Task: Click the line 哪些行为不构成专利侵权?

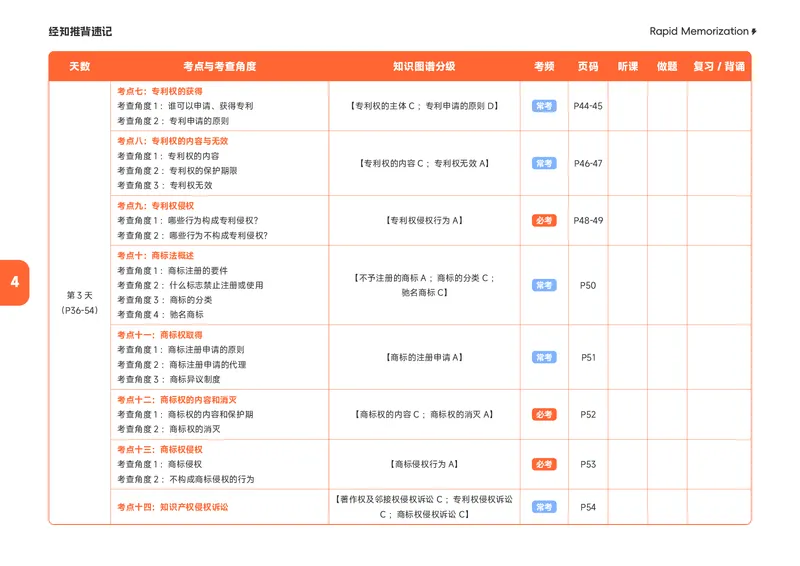Action: pos(218,235)
